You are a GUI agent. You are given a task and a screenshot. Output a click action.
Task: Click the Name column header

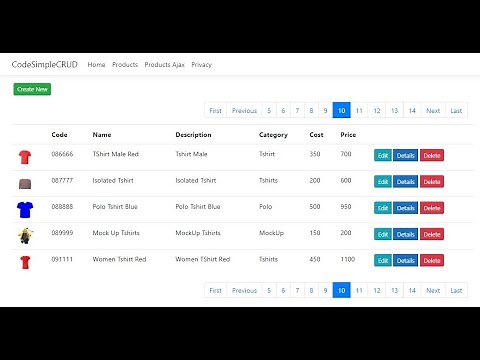(x=102, y=135)
